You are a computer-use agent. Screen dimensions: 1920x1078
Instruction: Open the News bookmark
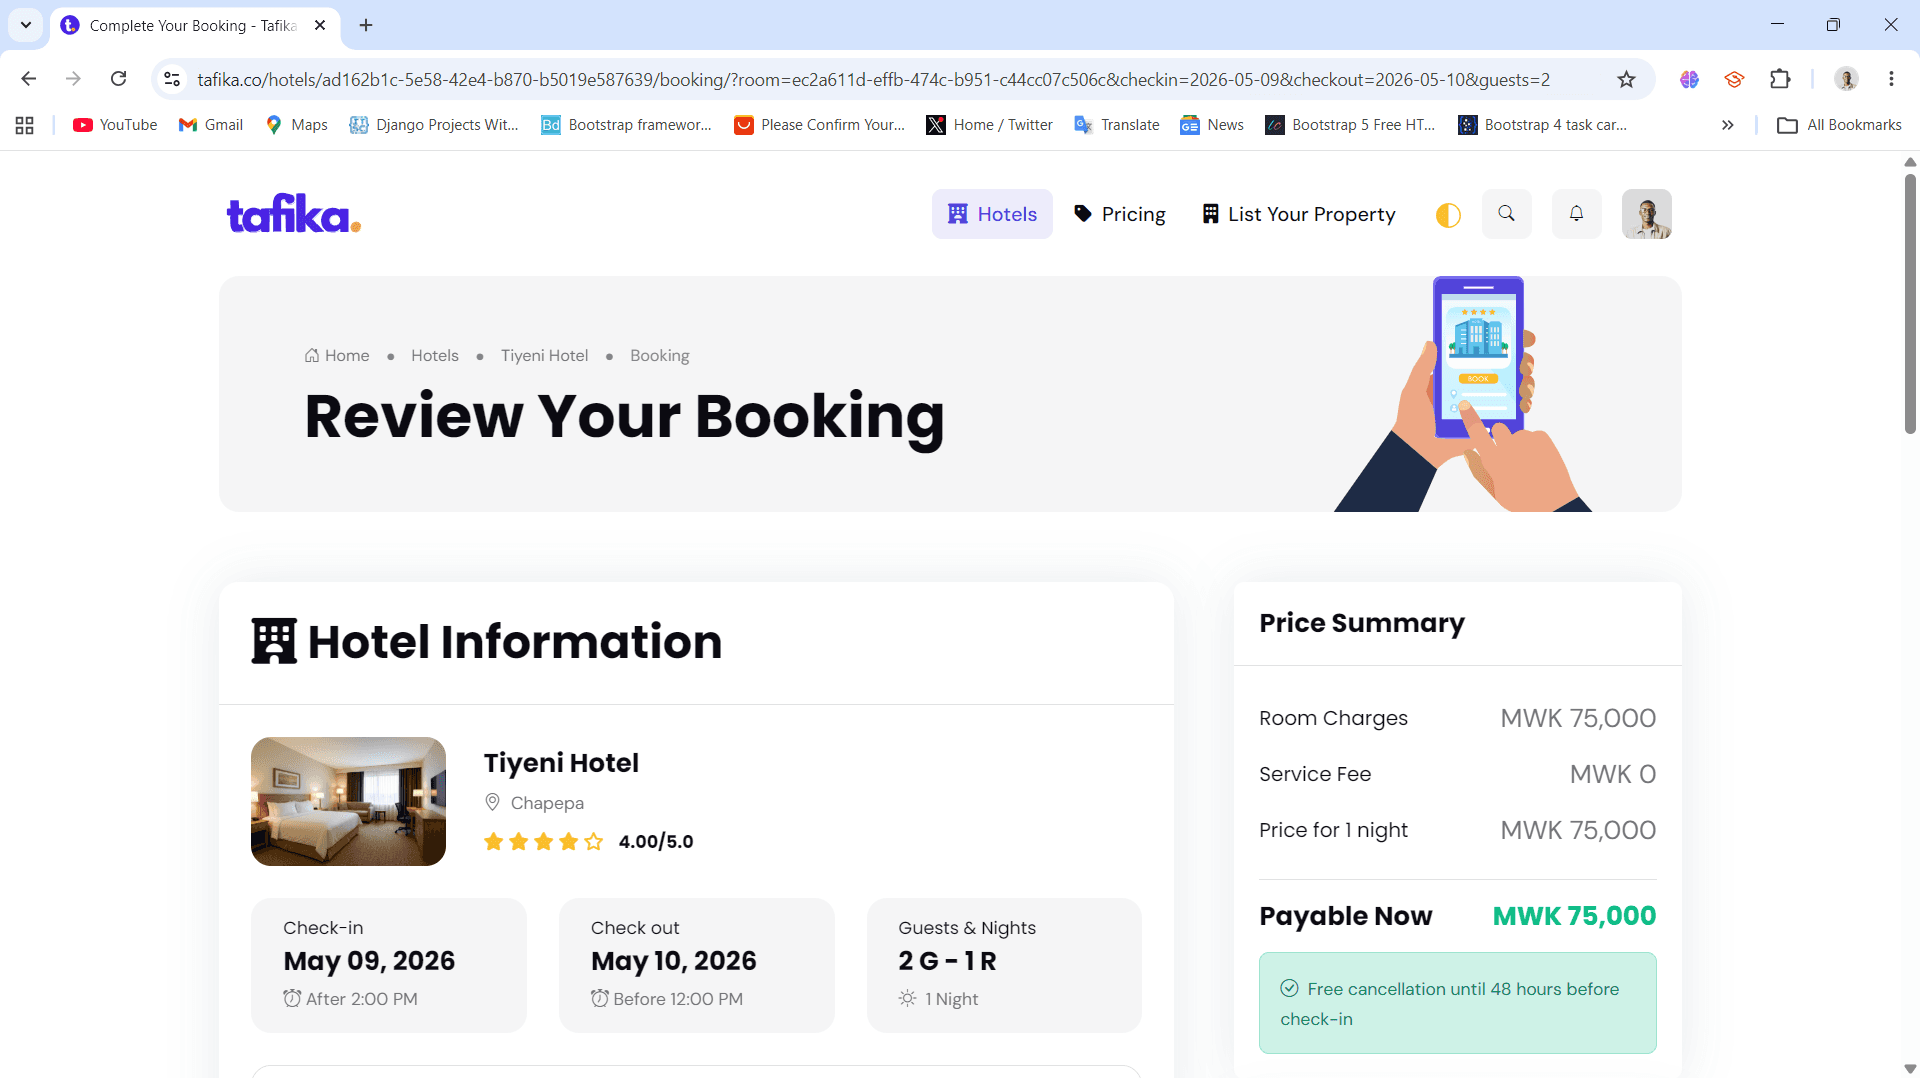pos(1212,125)
